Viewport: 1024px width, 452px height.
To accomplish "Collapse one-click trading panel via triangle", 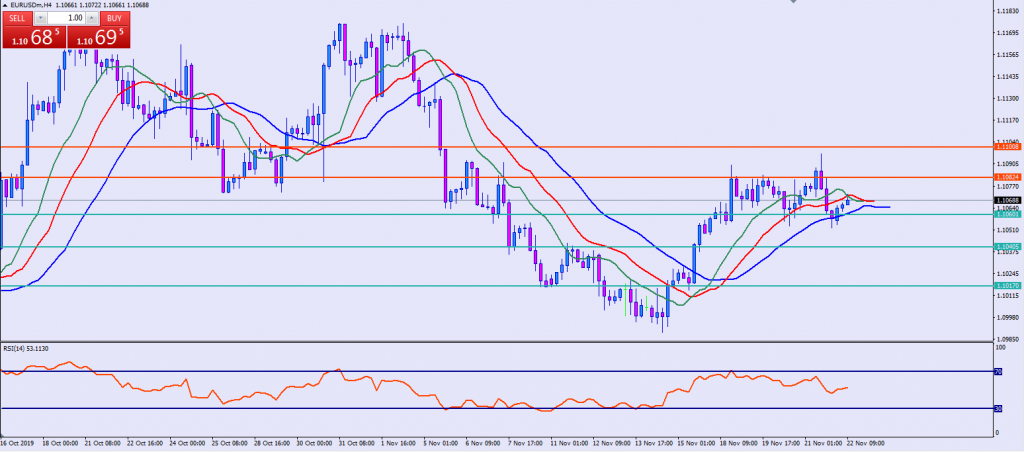I will pyautogui.click(x=5, y=5).
